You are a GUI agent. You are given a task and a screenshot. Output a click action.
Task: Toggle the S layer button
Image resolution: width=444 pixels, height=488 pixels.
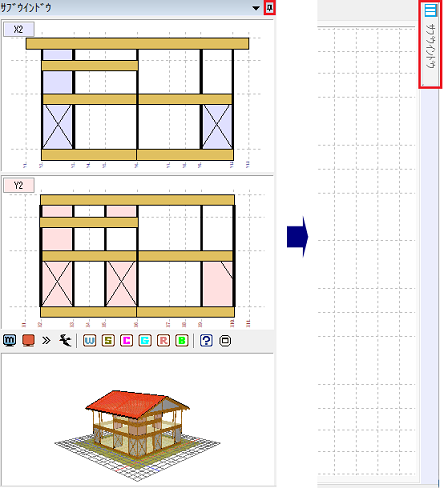pyautogui.click(x=108, y=341)
